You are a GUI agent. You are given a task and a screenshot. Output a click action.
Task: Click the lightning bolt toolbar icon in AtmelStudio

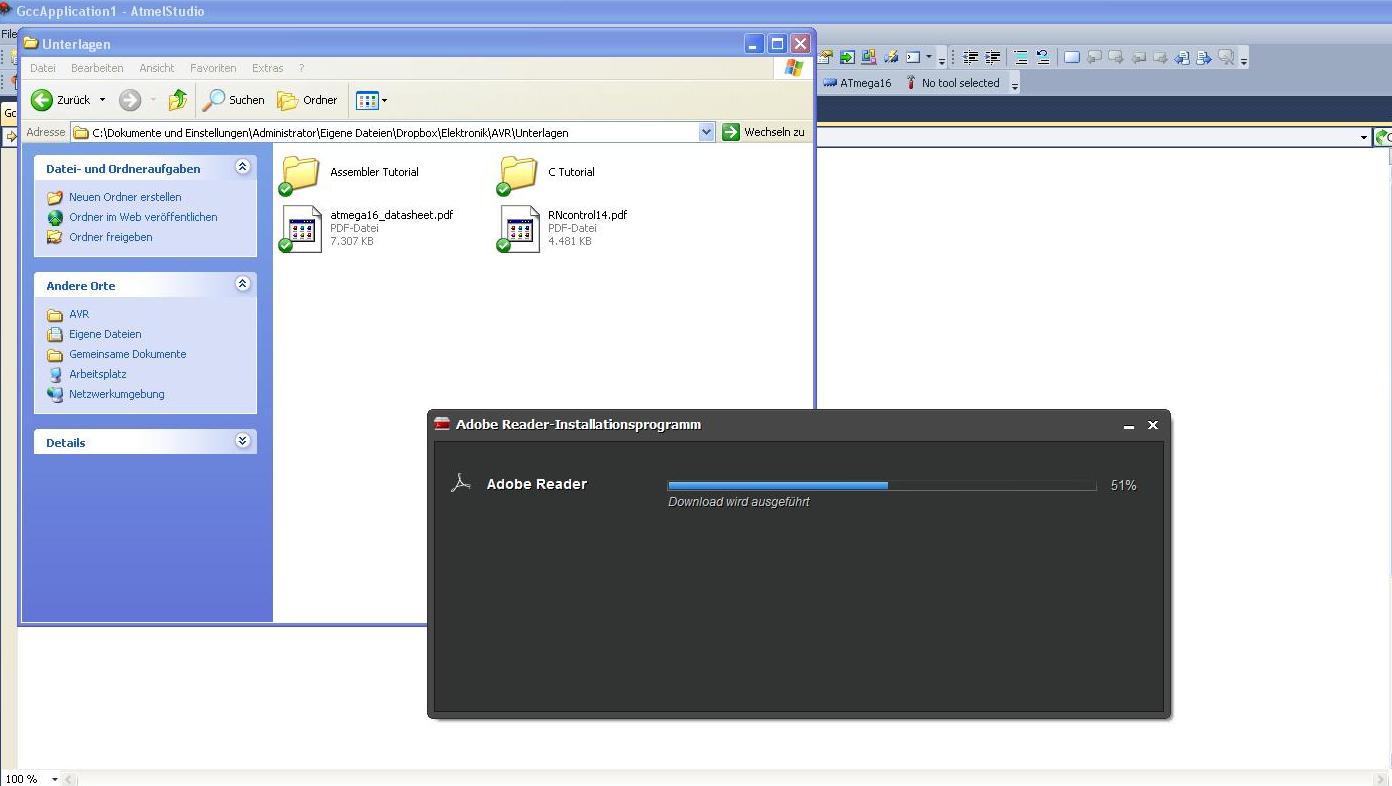[x=890, y=57]
